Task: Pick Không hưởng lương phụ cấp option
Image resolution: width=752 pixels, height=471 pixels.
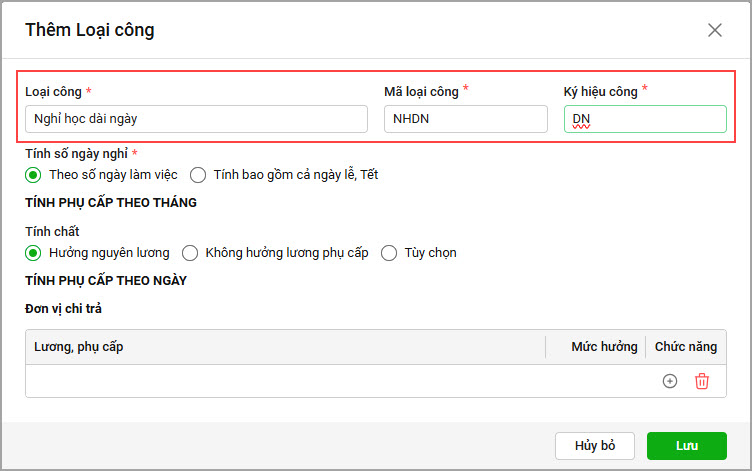Action: click(x=189, y=253)
